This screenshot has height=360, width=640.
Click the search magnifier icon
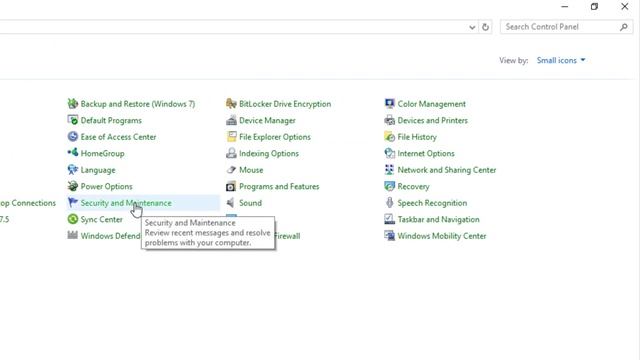(624, 27)
